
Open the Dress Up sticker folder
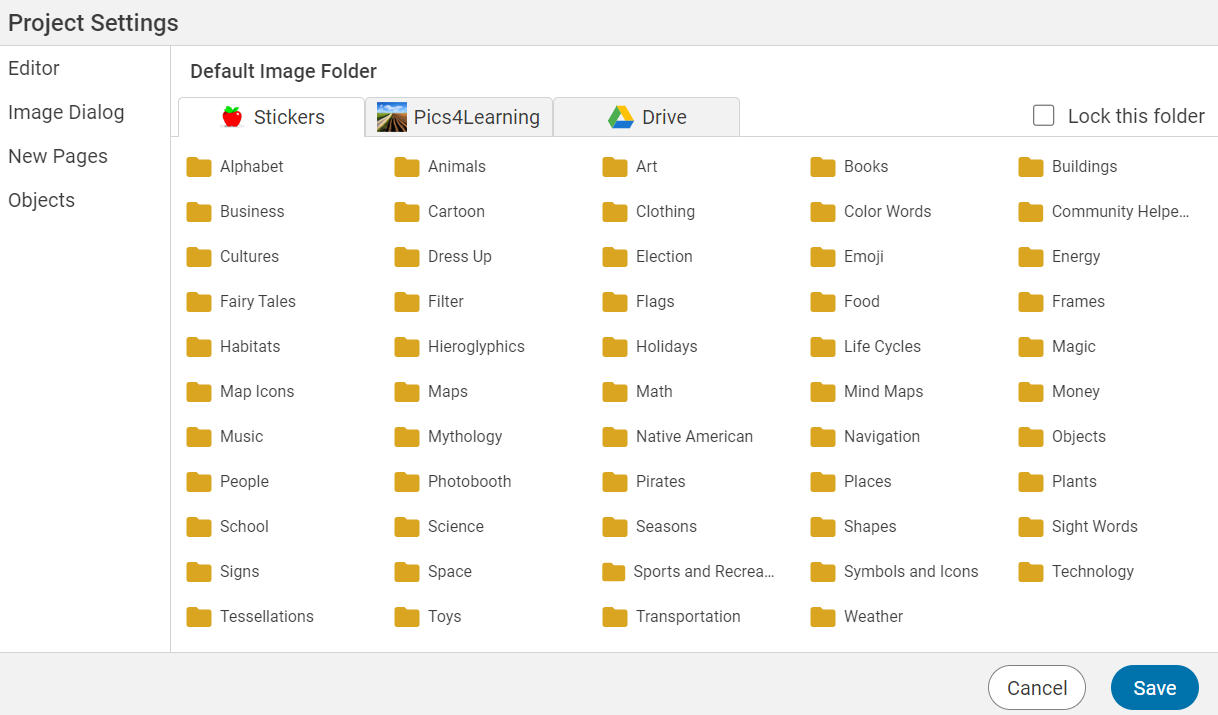[x=457, y=256]
